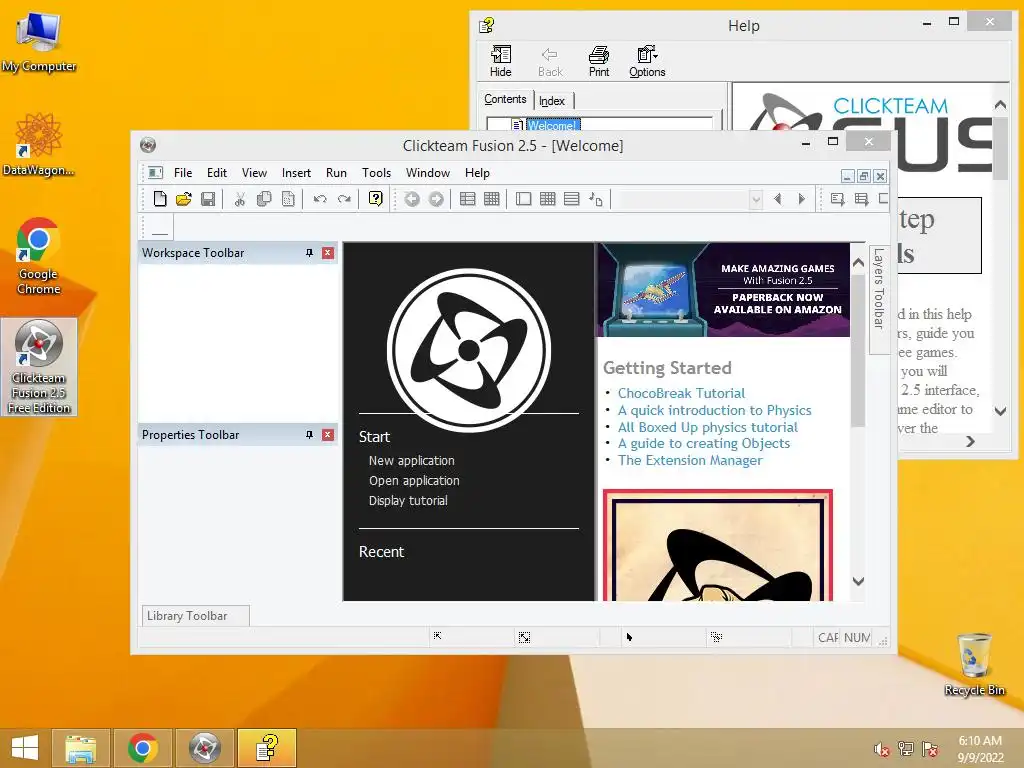Click the Welcome page scrollbar down arrow
The height and width of the screenshot is (768, 1024).
click(858, 581)
